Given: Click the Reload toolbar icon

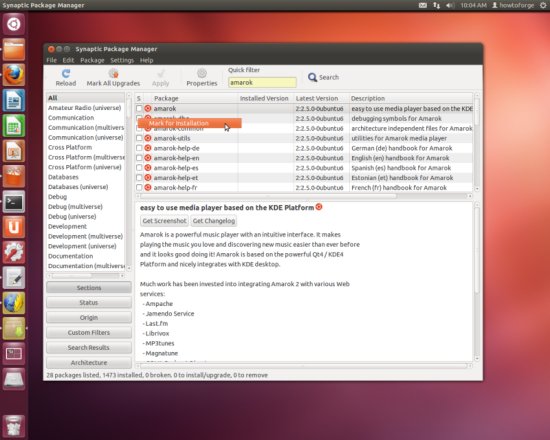Looking at the screenshot, I should pos(66,73).
